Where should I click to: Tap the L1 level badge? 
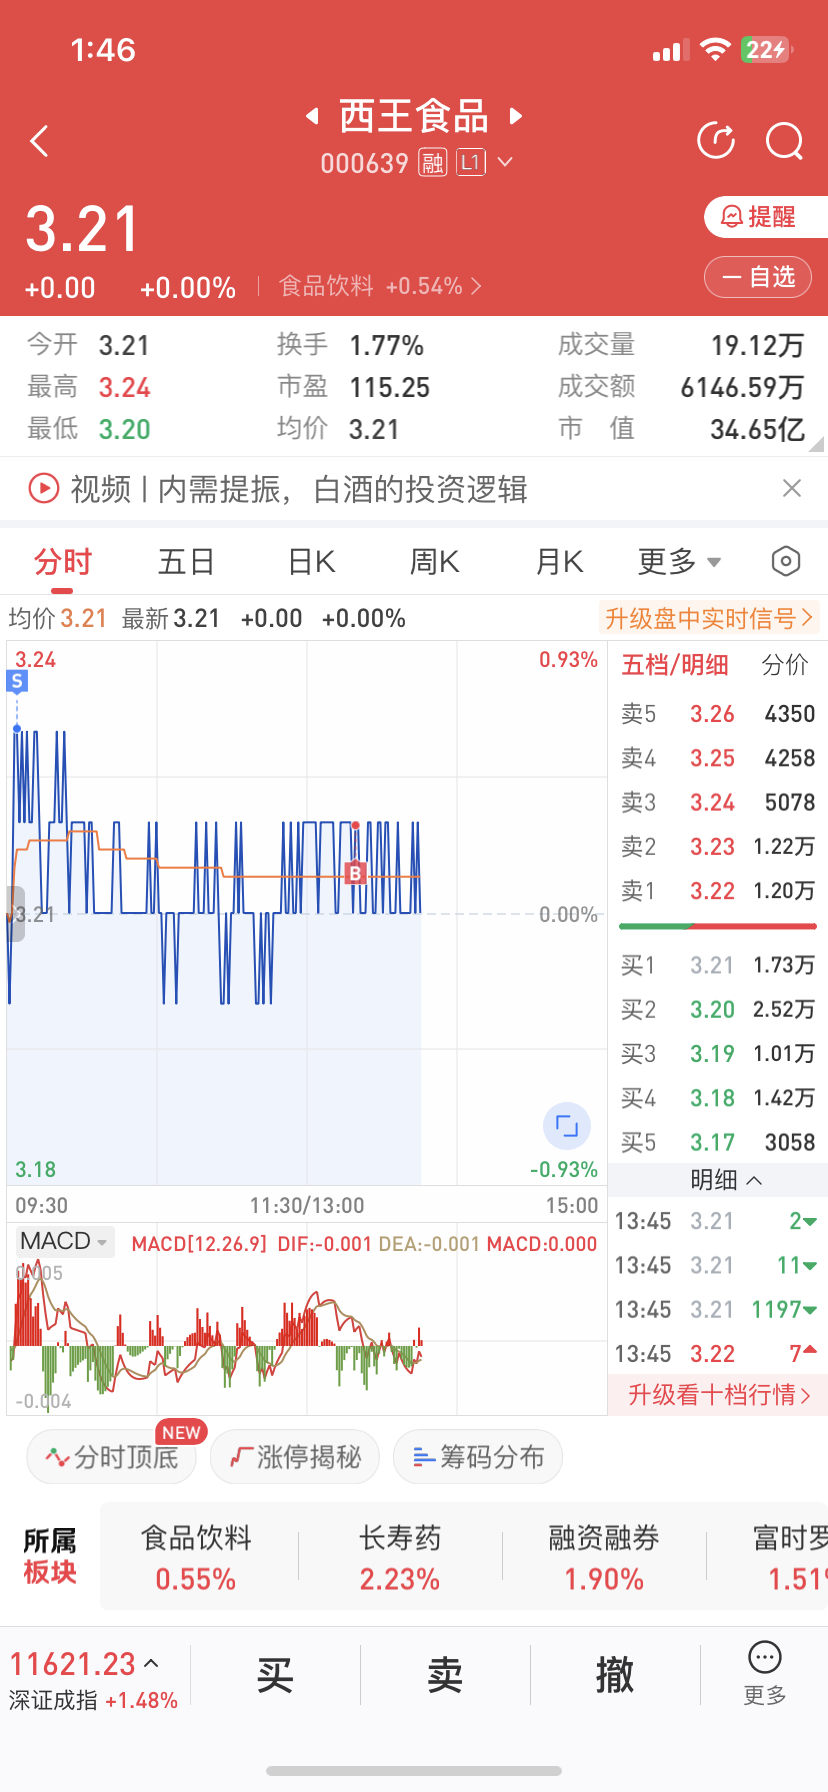coord(471,162)
